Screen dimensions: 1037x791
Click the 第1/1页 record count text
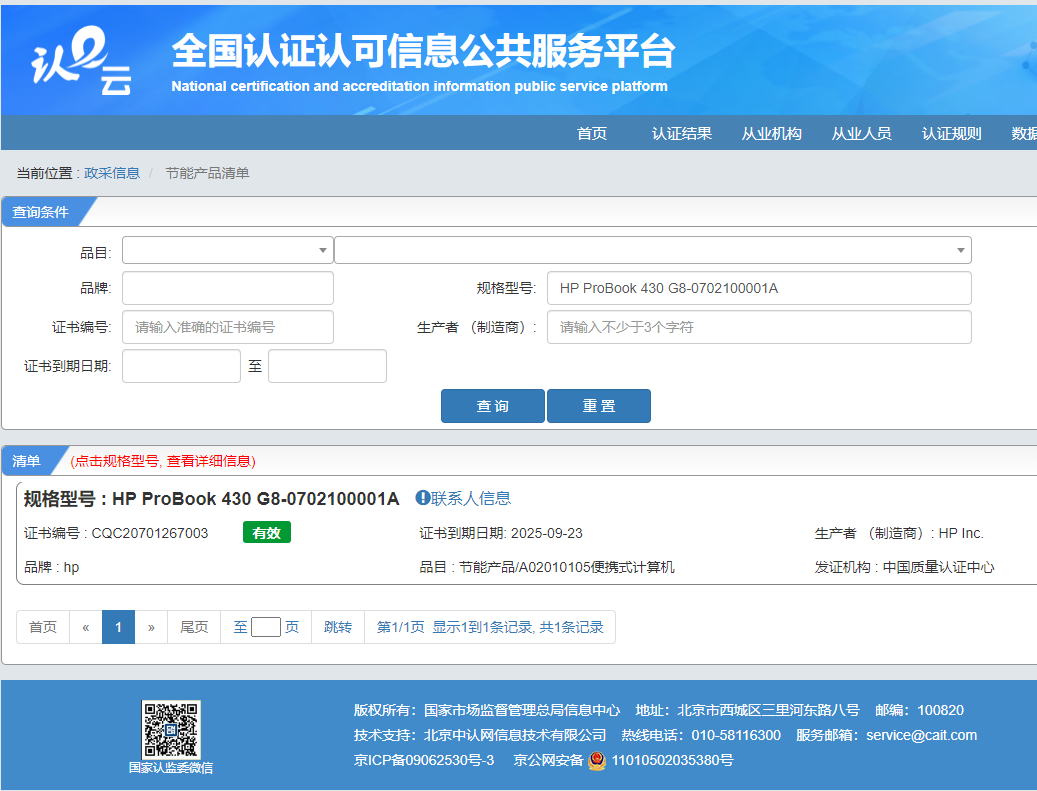[490, 627]
